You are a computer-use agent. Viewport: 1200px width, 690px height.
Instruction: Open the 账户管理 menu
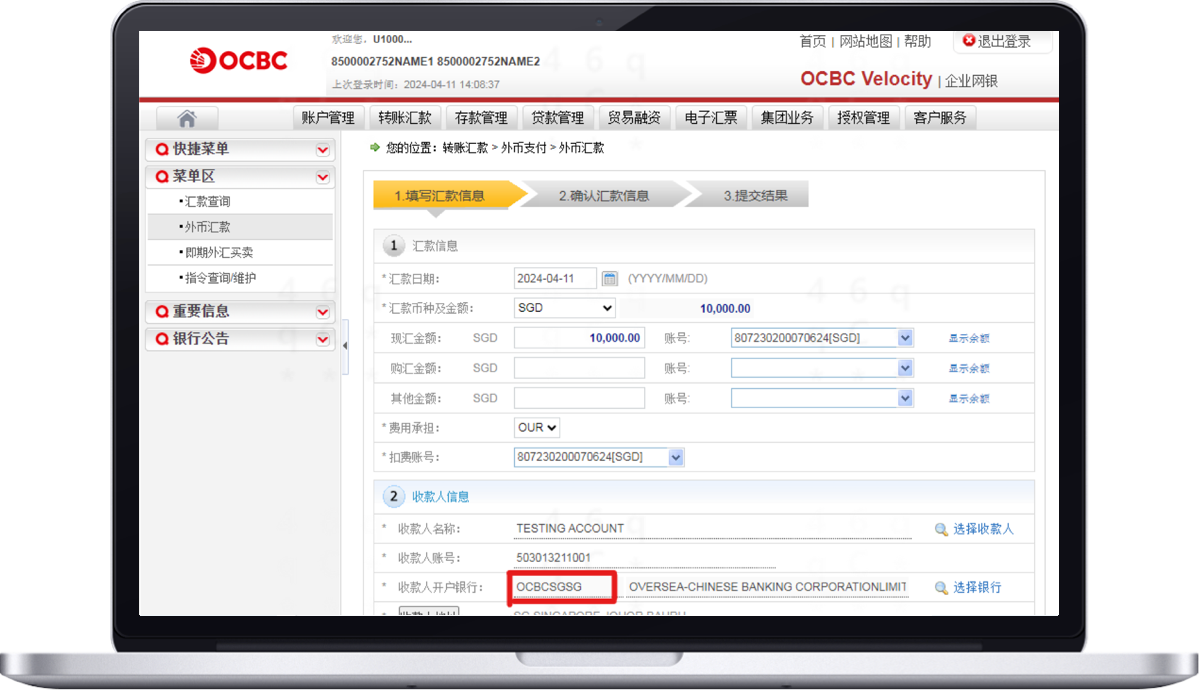click(x=328, y=118)
